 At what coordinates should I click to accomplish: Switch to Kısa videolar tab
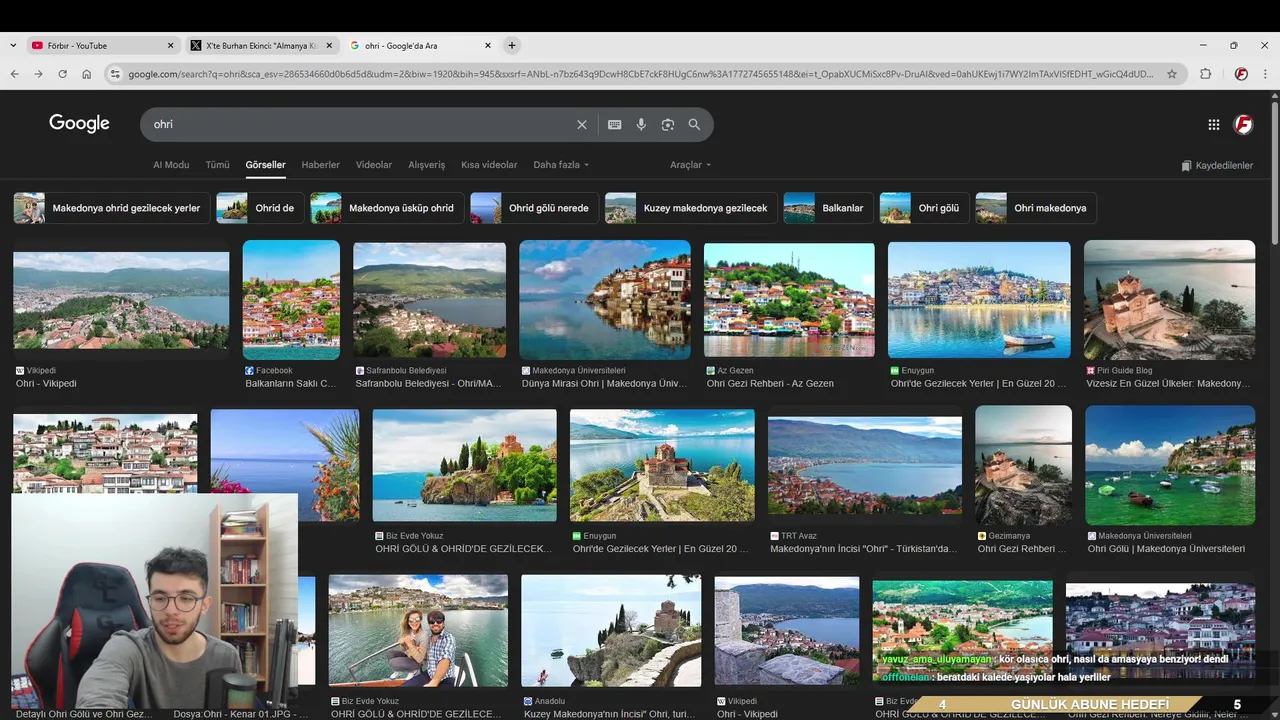coord(489,165)
